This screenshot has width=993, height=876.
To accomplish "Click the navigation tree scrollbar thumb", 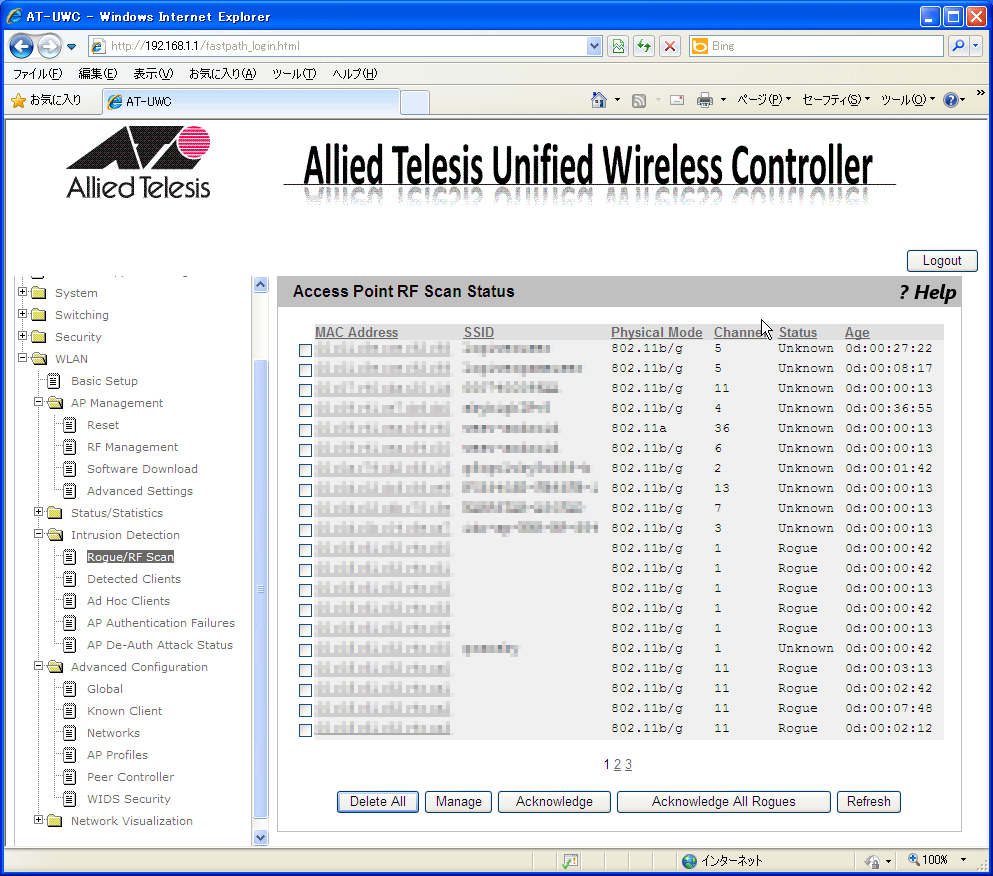I will coord(260,589).
